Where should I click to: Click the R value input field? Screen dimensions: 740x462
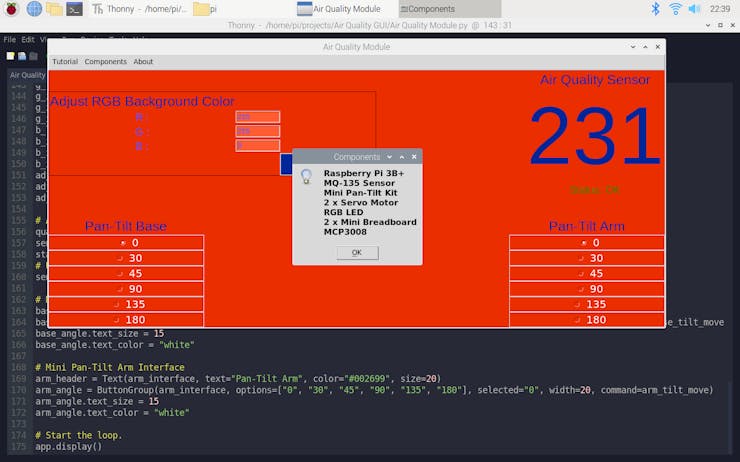click(258, 117)
